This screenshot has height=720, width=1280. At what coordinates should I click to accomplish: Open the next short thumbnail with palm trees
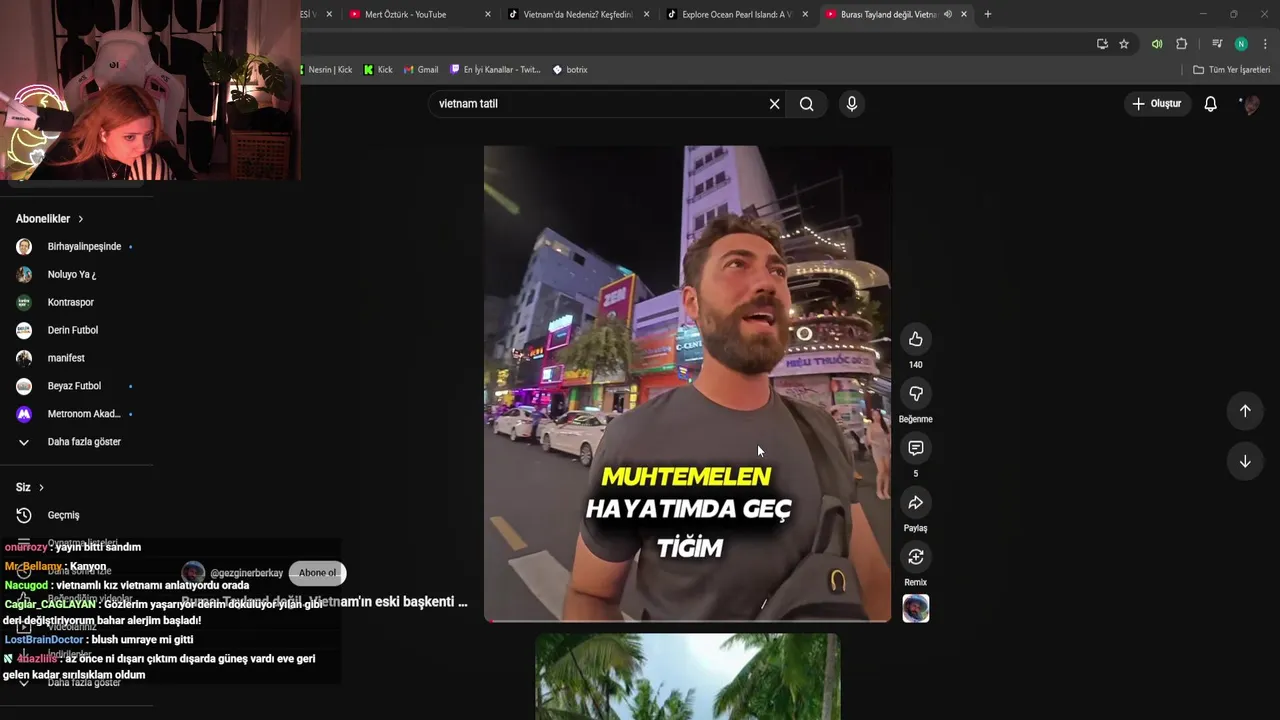point(687,676)
